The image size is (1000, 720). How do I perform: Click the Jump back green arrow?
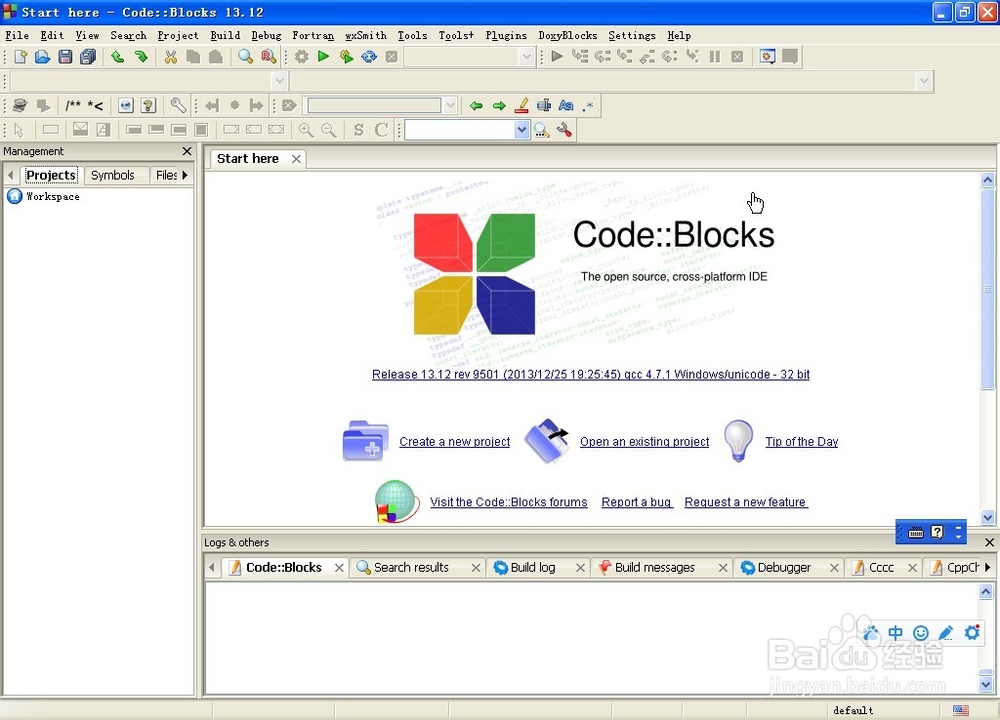tap(476, 105)
